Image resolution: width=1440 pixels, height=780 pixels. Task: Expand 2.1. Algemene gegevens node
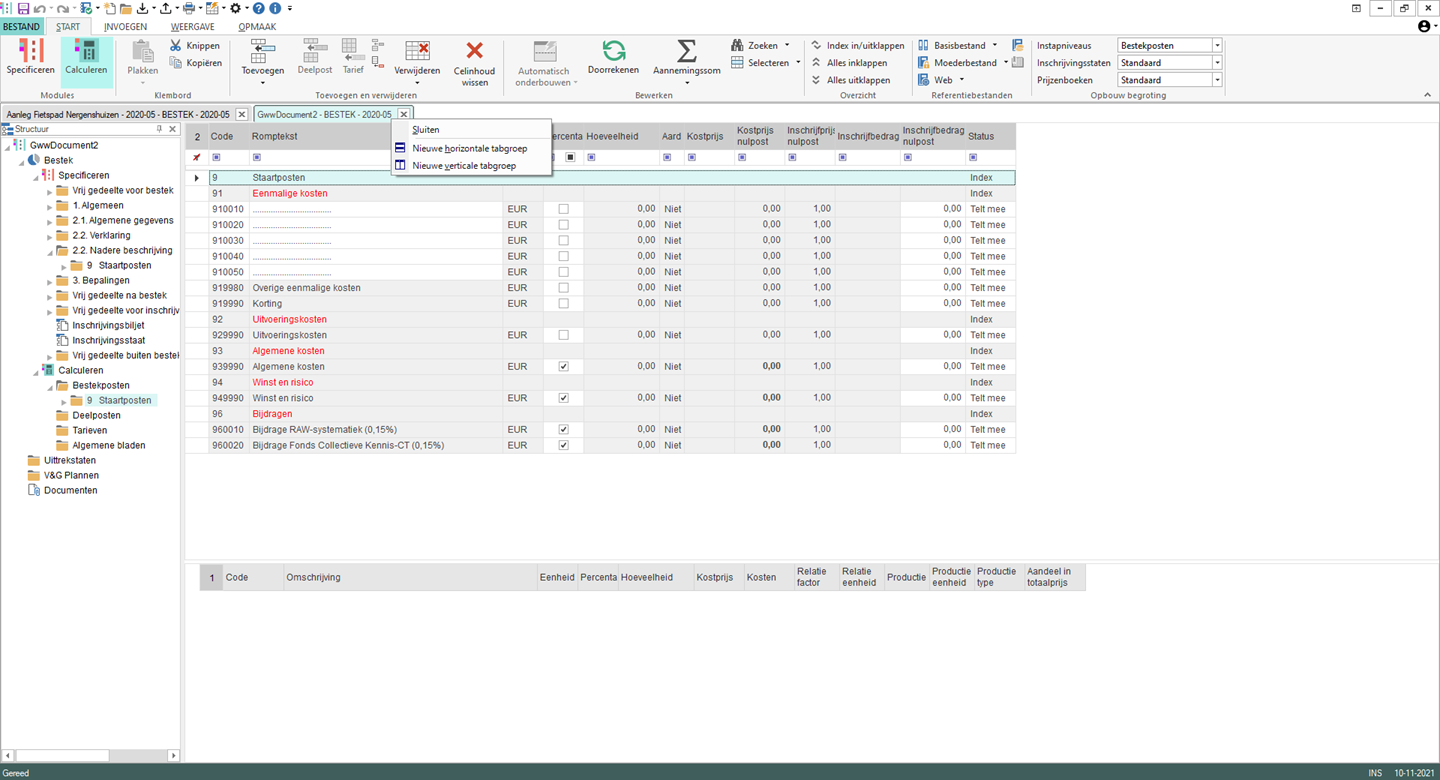pos(50,221)
